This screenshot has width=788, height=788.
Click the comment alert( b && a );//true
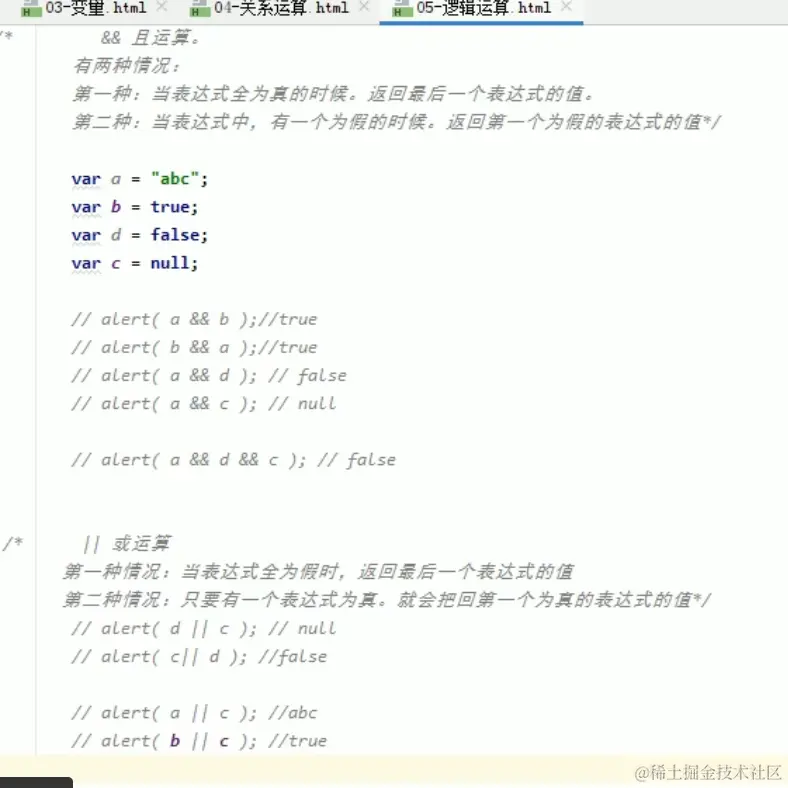click(x=194, y=348)
